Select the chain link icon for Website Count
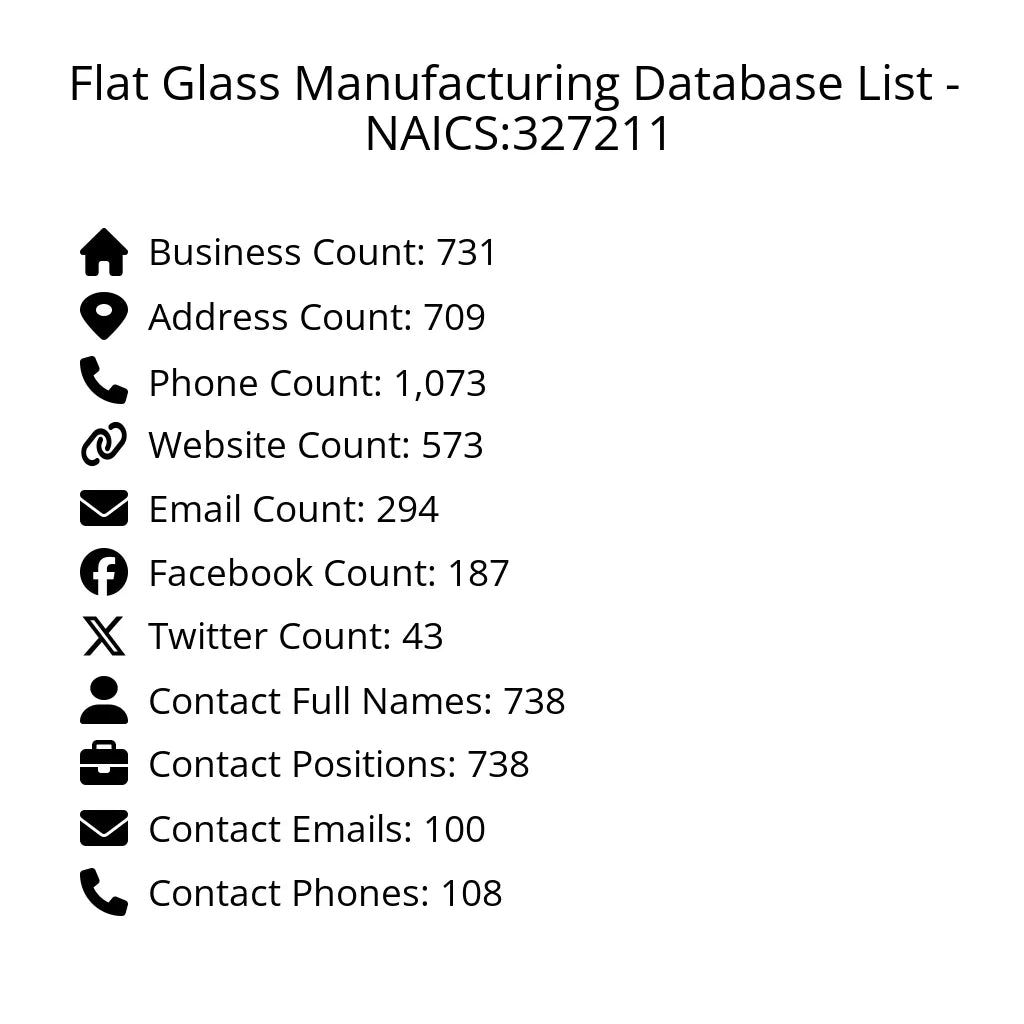The image size is (1024, 1024). pos(104,445)
